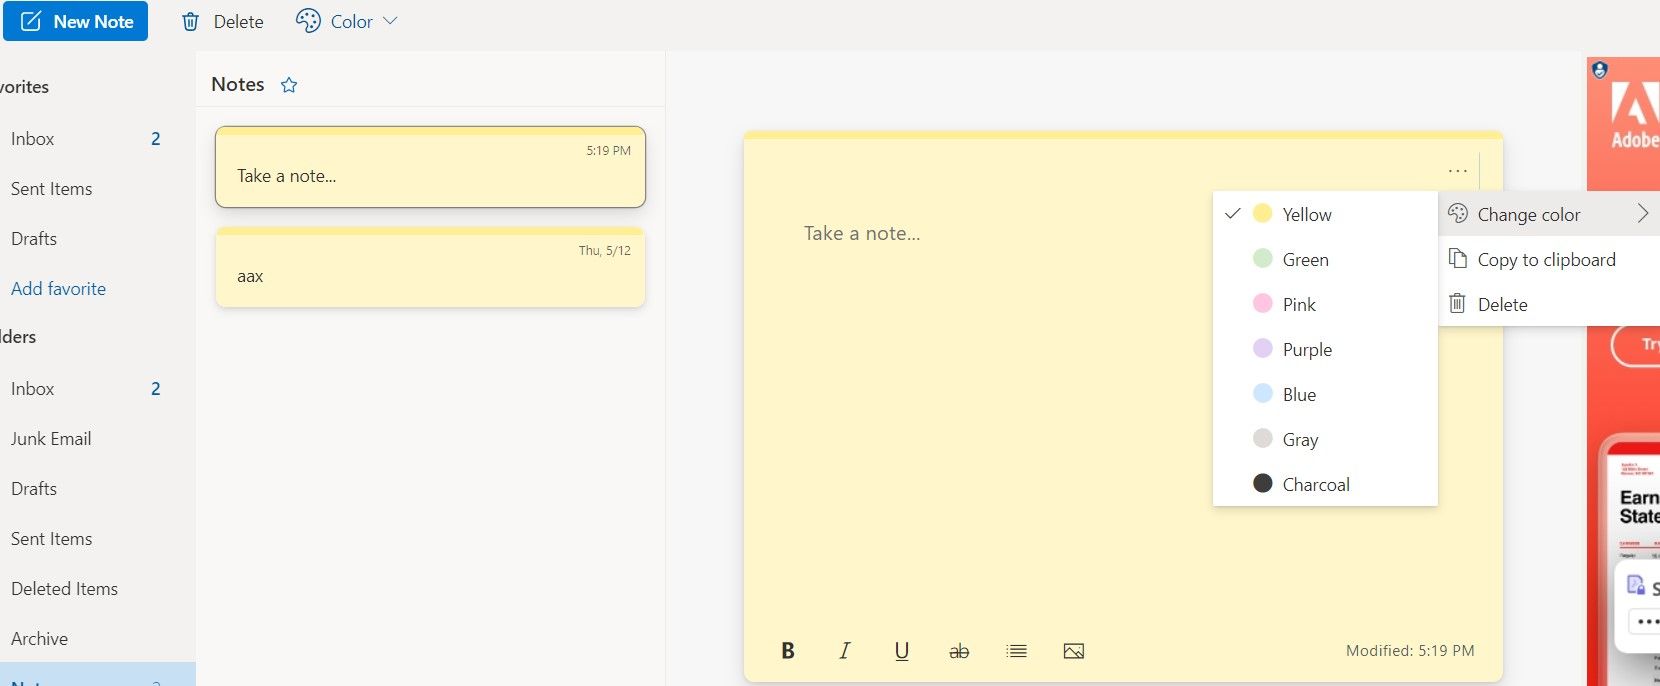Choose Delete from the note context menu
1660x686 pixels.
coord(1549,304)
